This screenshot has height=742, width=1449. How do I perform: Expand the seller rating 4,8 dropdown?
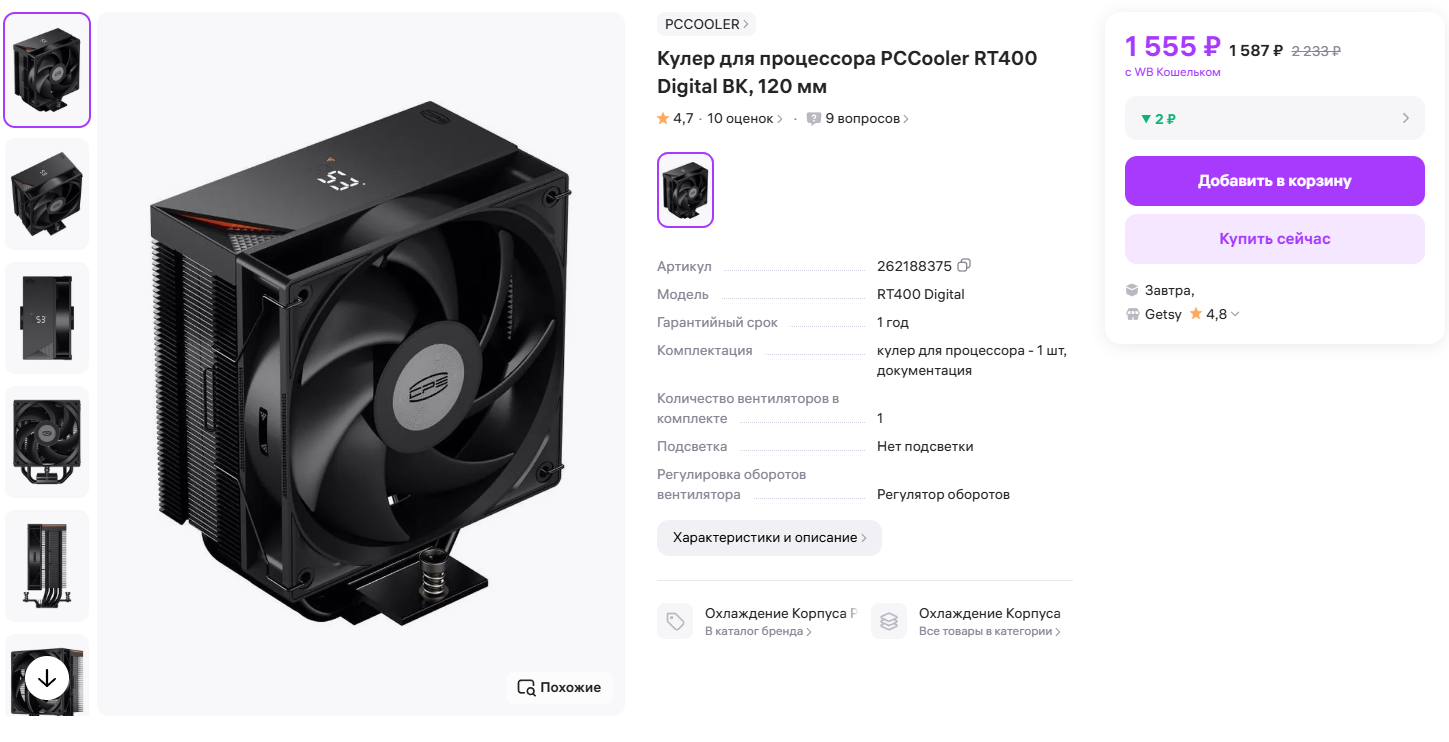pos(1235,314)
